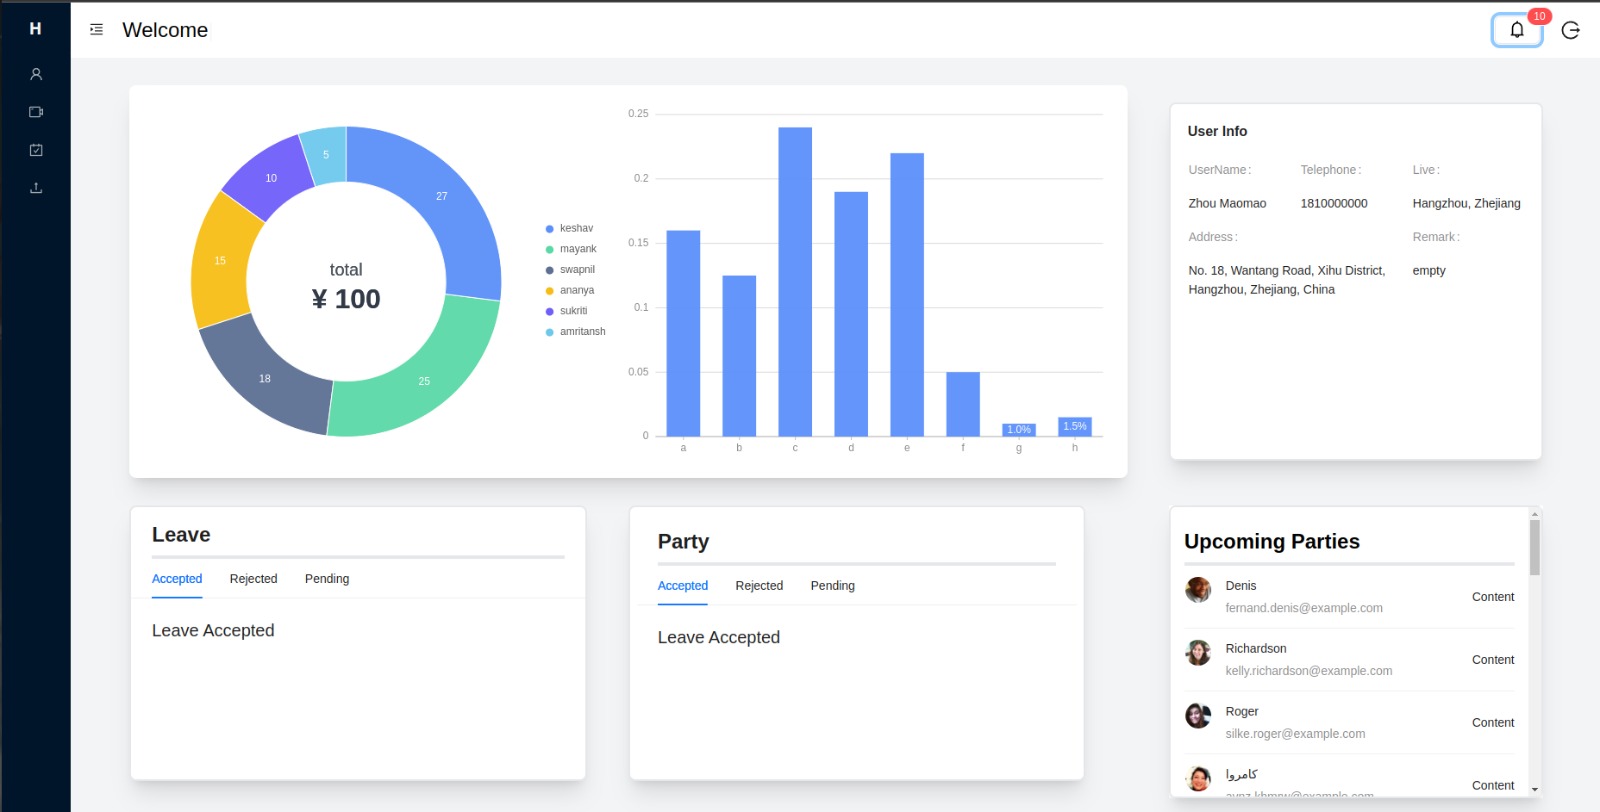This screenshot has height=812, width=1600.
Task: Click Roger's avatar in Upcoming Parties
Action: click(1198, 716)
